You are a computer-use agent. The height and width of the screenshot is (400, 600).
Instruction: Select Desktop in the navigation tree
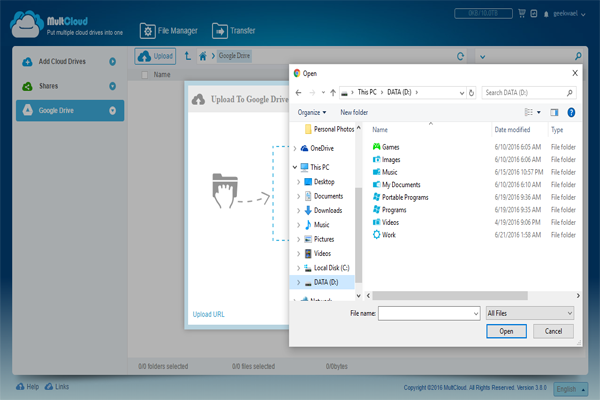coord(319,182)
